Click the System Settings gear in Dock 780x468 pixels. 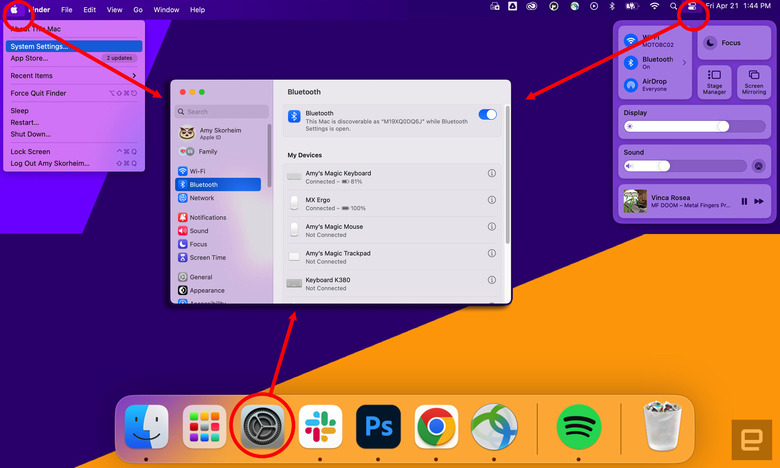[x=263, y=427]
